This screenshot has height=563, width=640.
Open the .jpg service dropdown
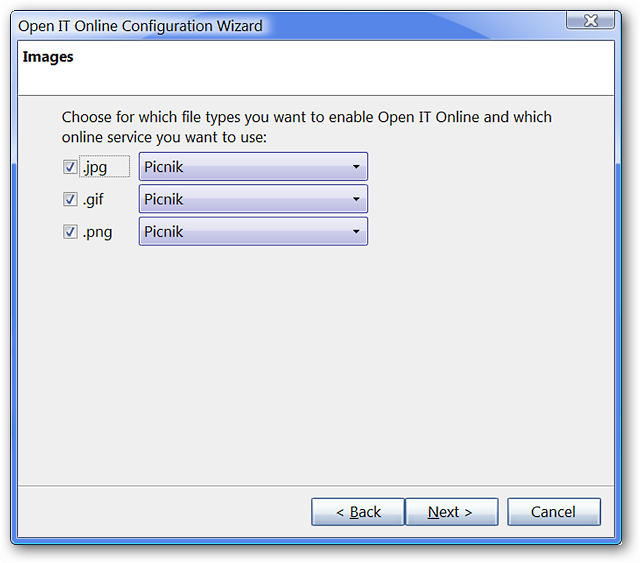(253, 167)
